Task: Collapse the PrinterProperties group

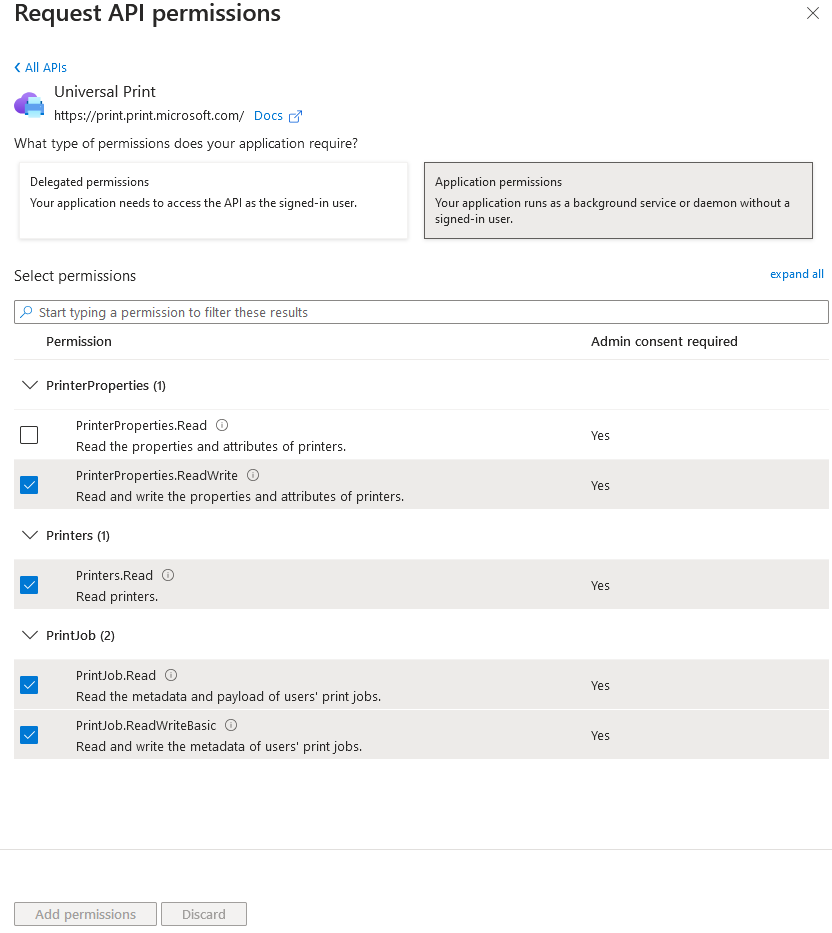Action: 29,385
